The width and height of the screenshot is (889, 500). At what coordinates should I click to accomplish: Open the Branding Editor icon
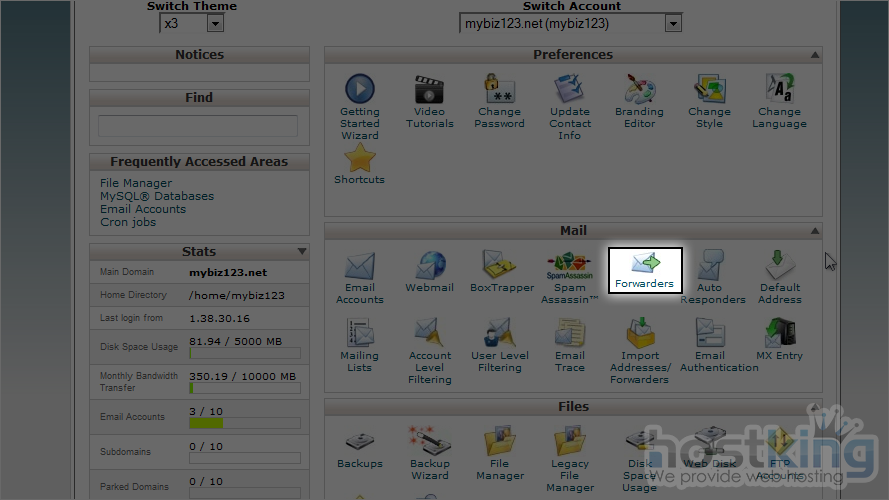pyautogui.click(x=639, y=101)
